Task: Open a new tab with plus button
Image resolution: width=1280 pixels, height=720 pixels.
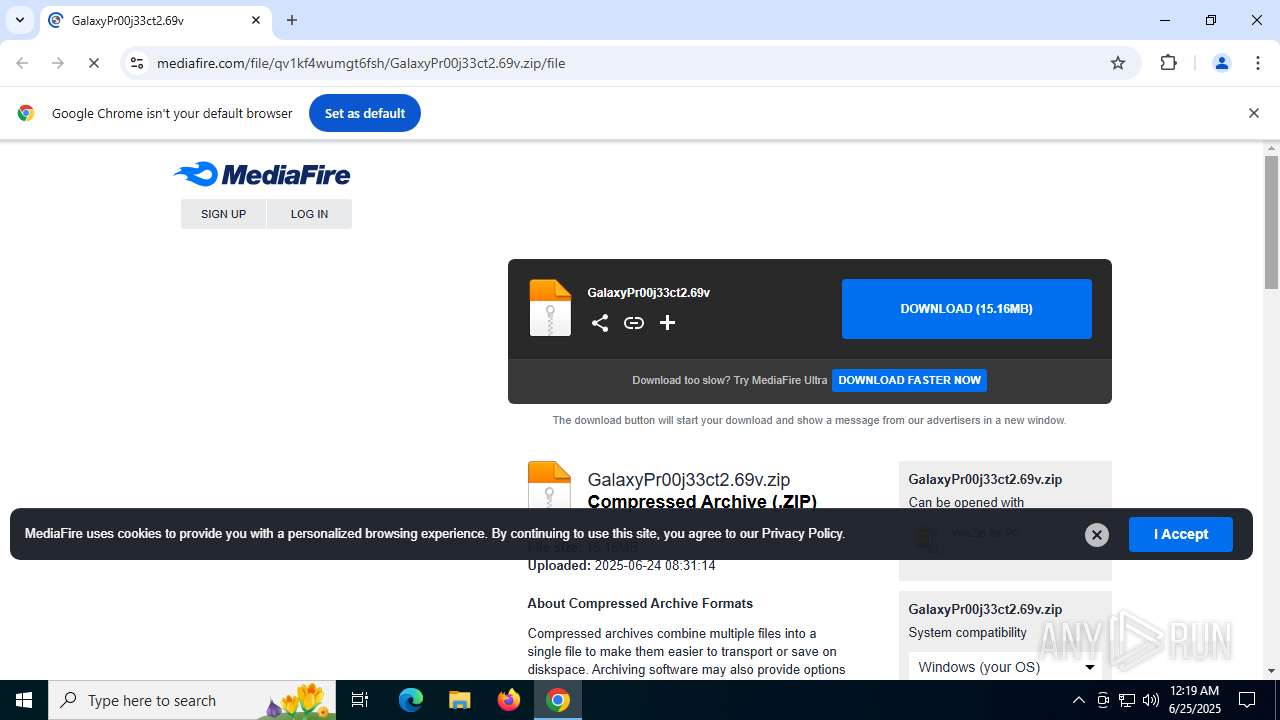Action: (x=292, y=20)
